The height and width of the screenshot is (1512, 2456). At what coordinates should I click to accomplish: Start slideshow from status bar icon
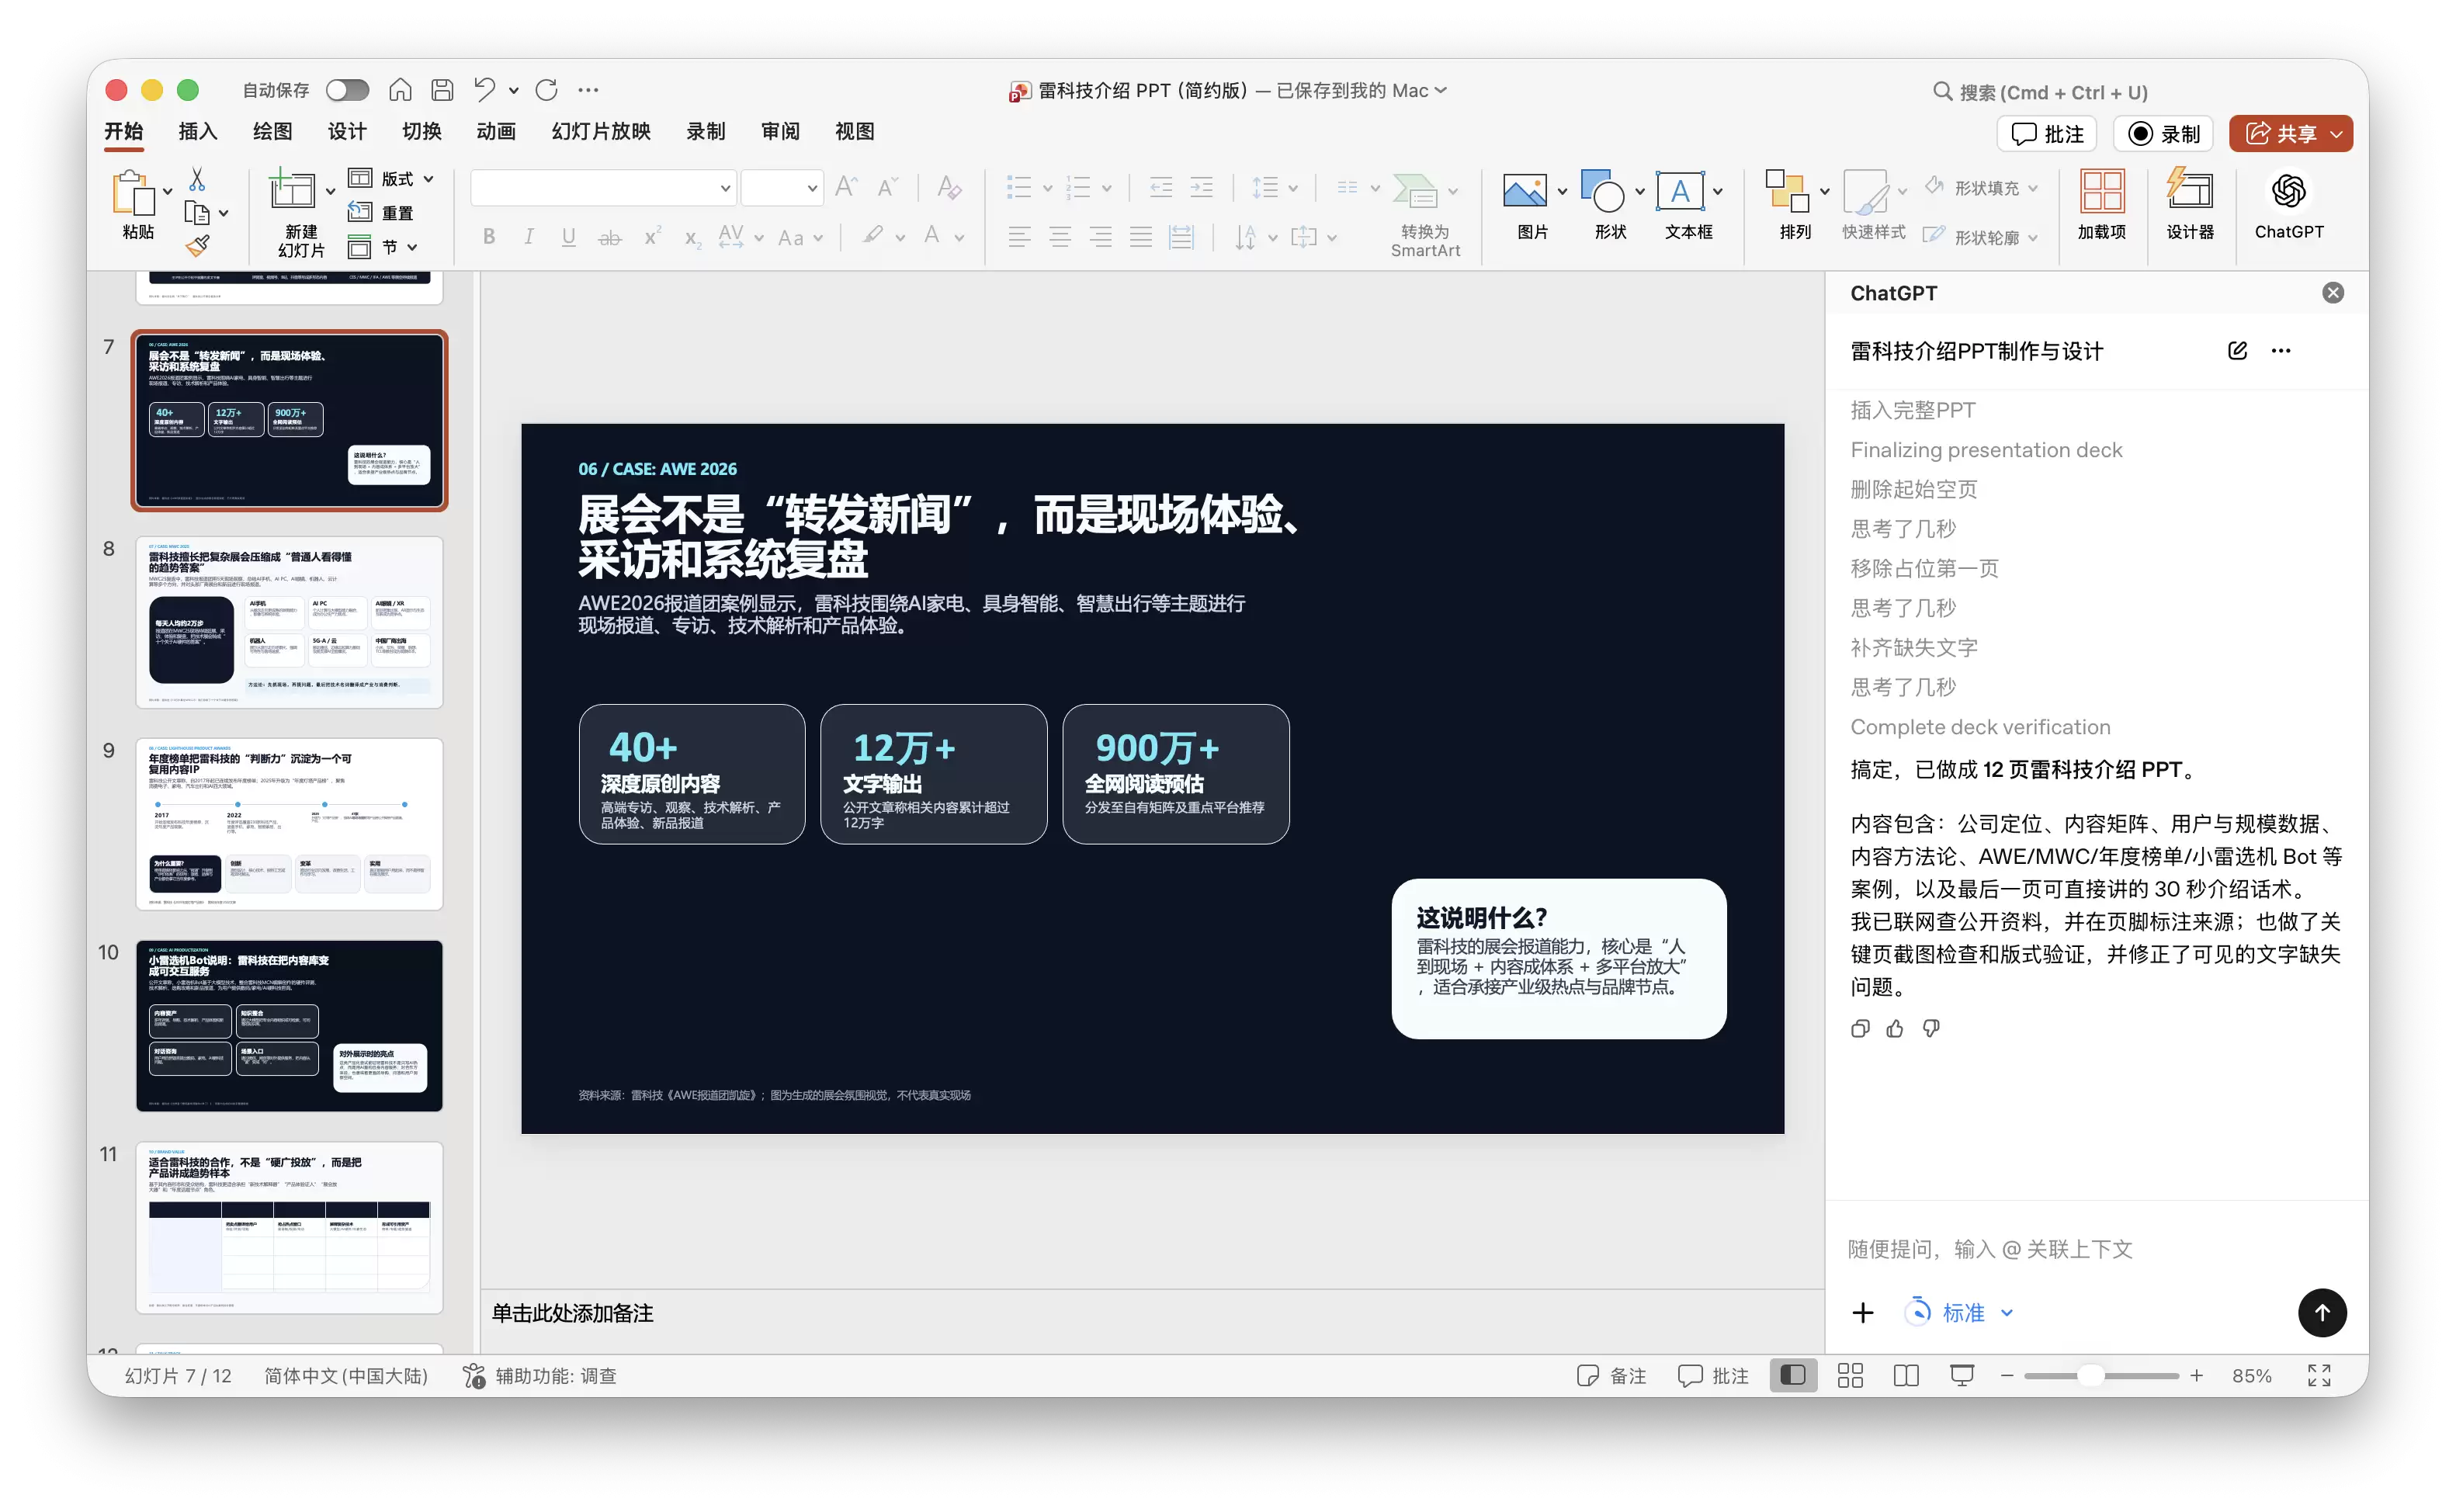point(1961,1375)
